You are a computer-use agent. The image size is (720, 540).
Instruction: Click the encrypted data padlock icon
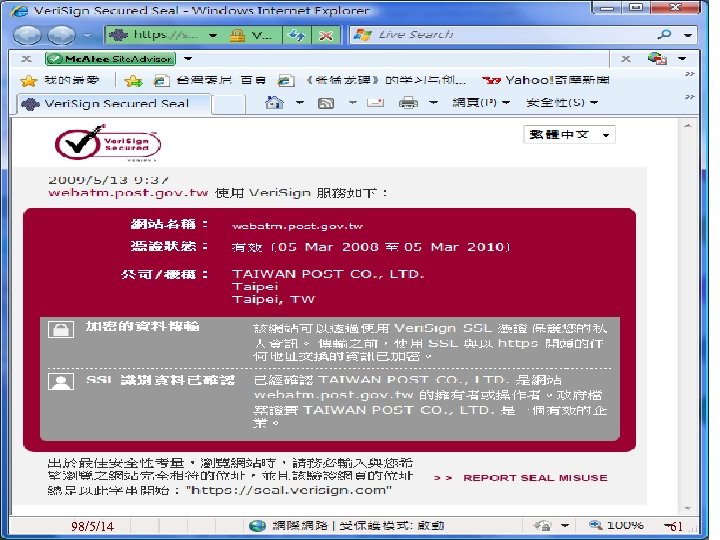click(61, 329)
